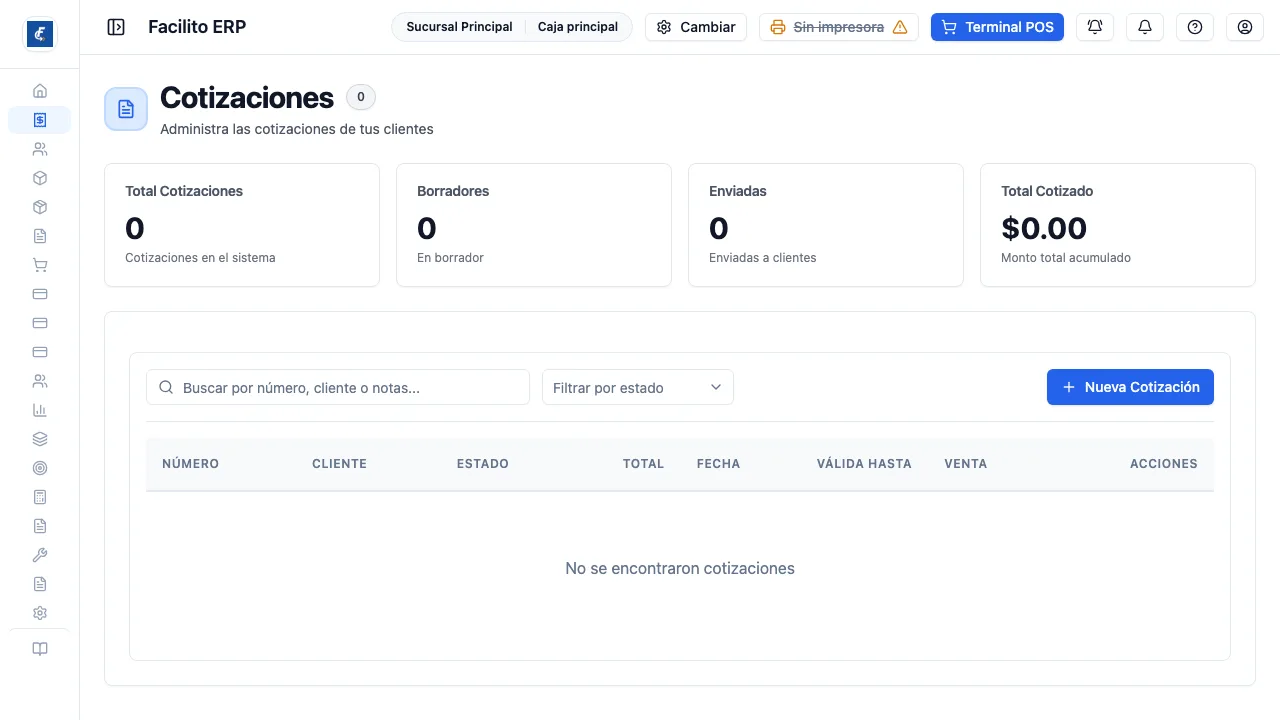This screenshot has width=1280, height=720.
Task: Open the help question mark icon
Action: [x=1195, y=27]
